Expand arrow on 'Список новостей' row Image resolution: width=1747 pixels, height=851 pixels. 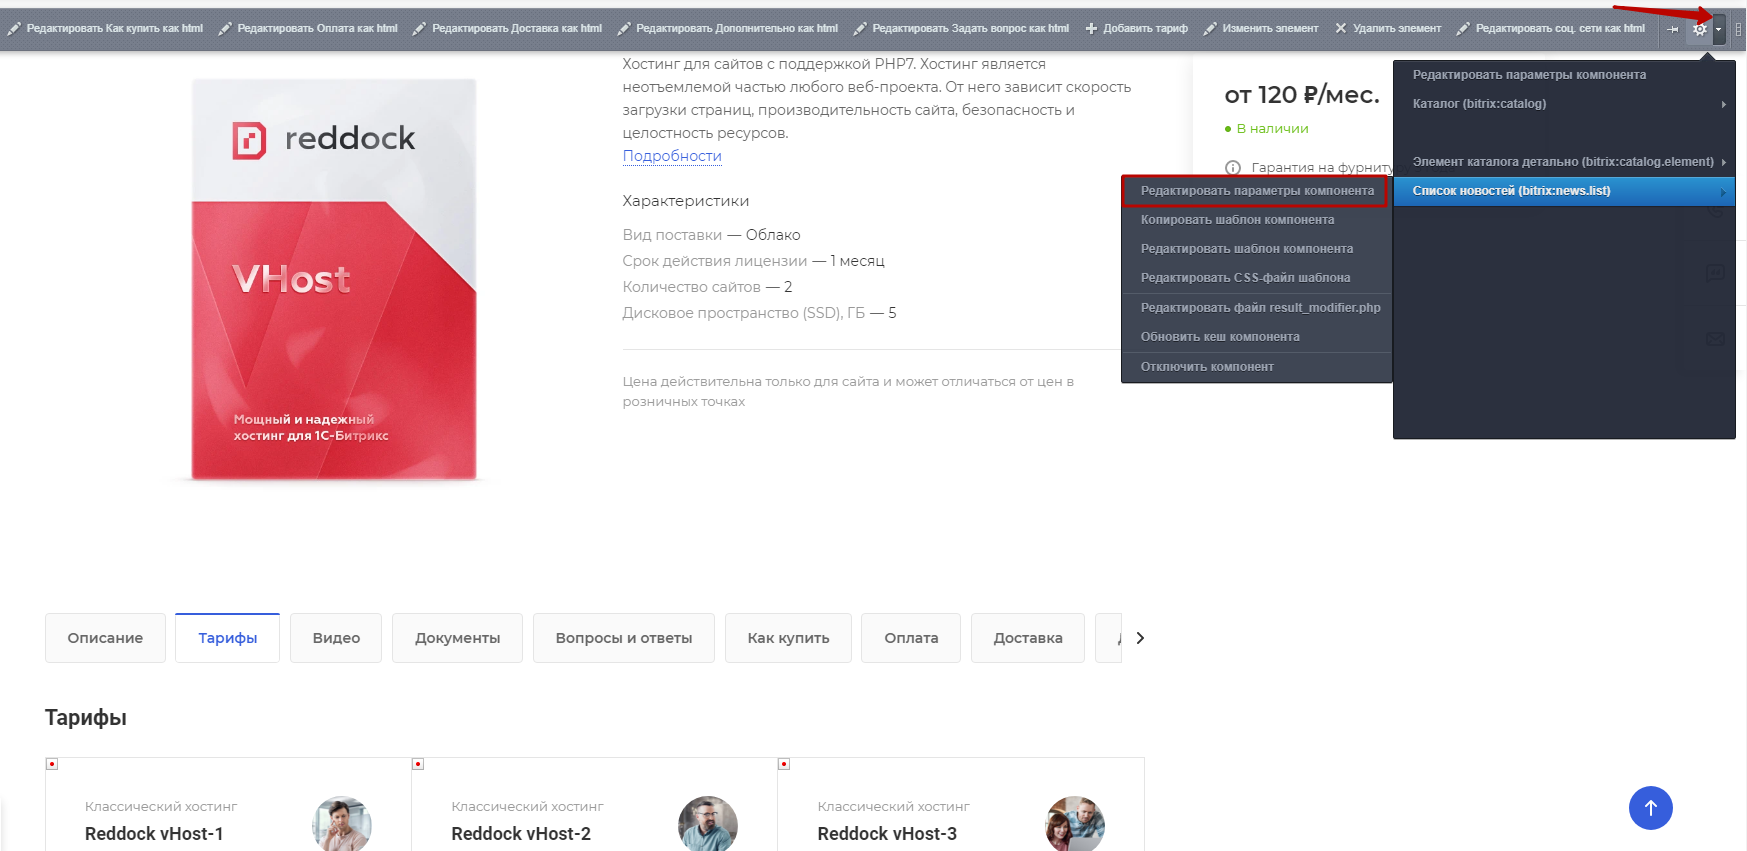1723,191
